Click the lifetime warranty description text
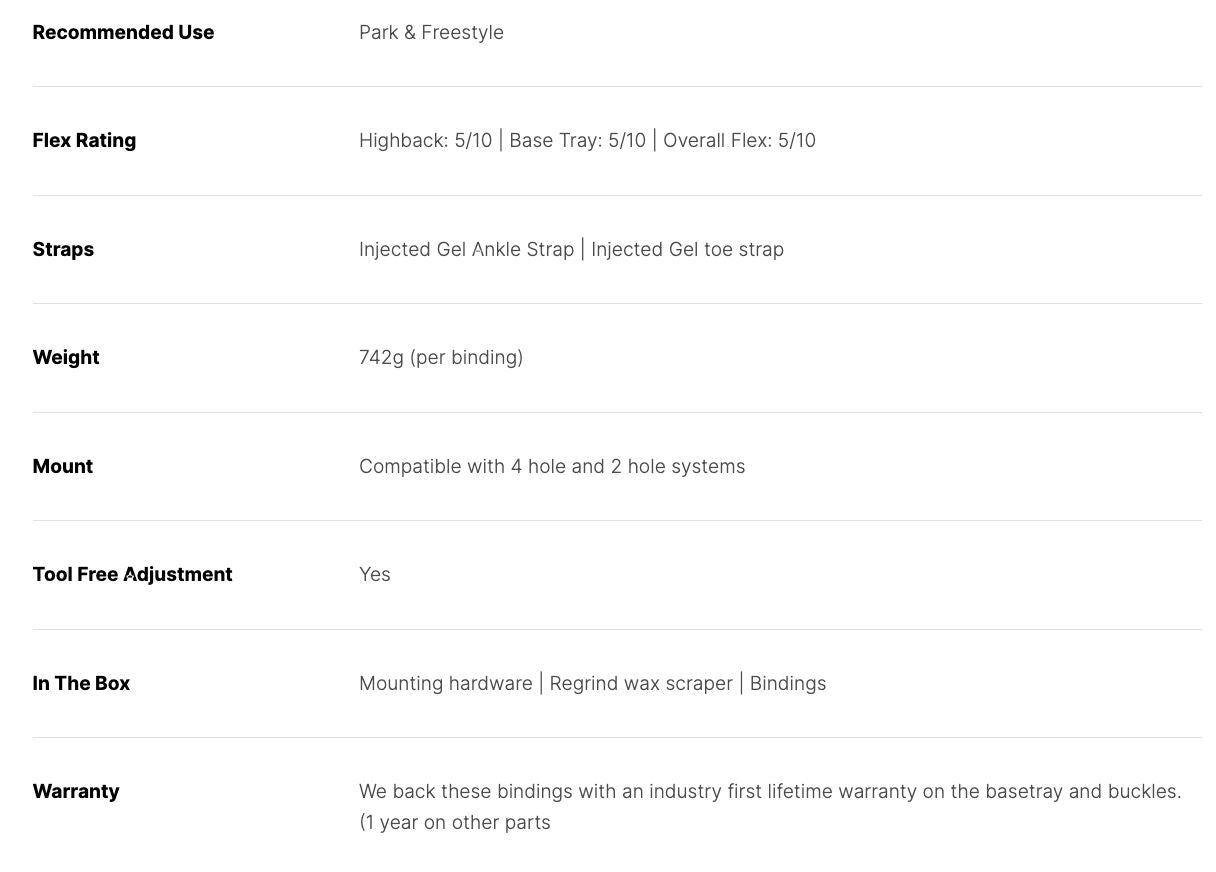Viewport: 1216px width, 872px height. [770, 791]
